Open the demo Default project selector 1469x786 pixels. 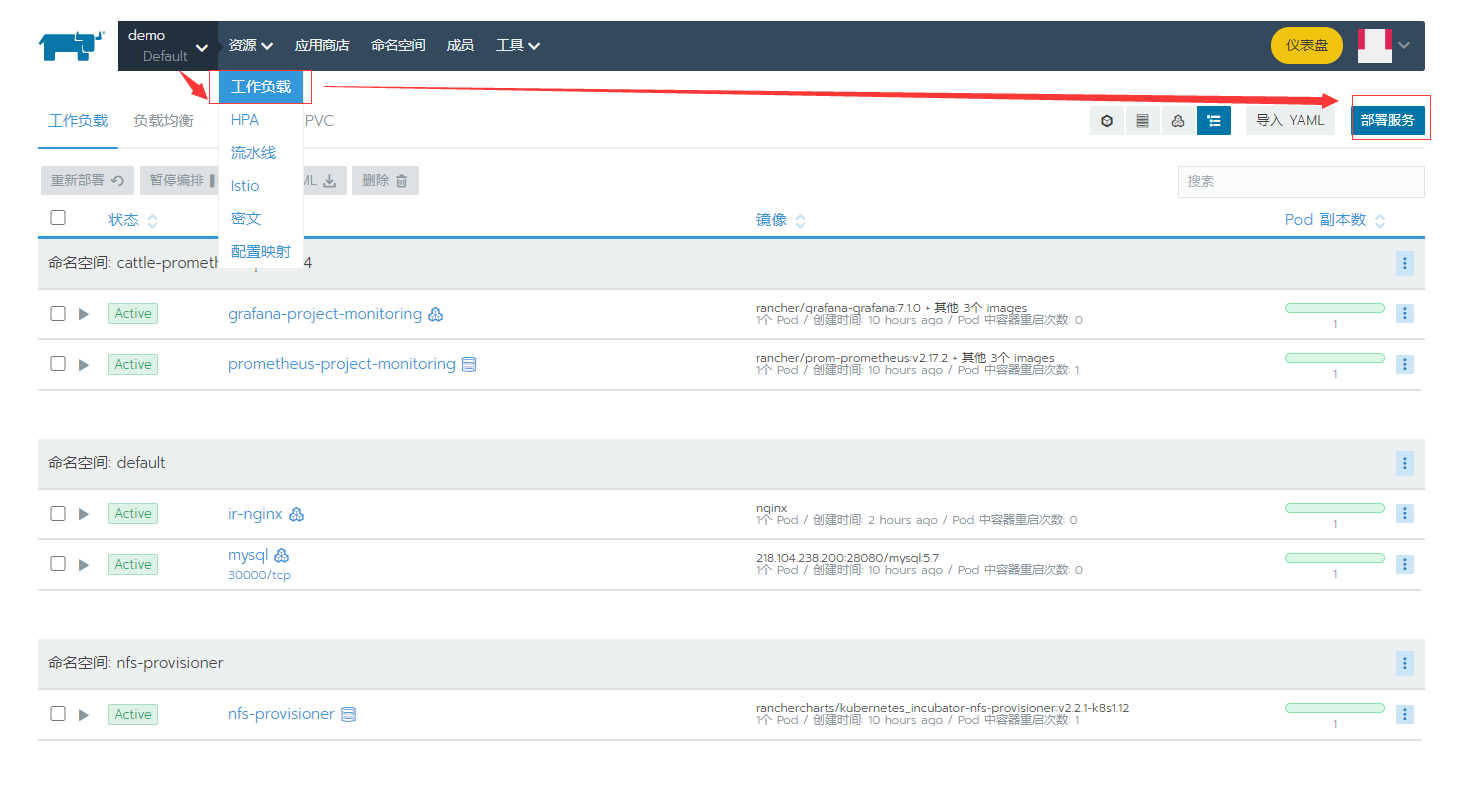pos(168,46)
